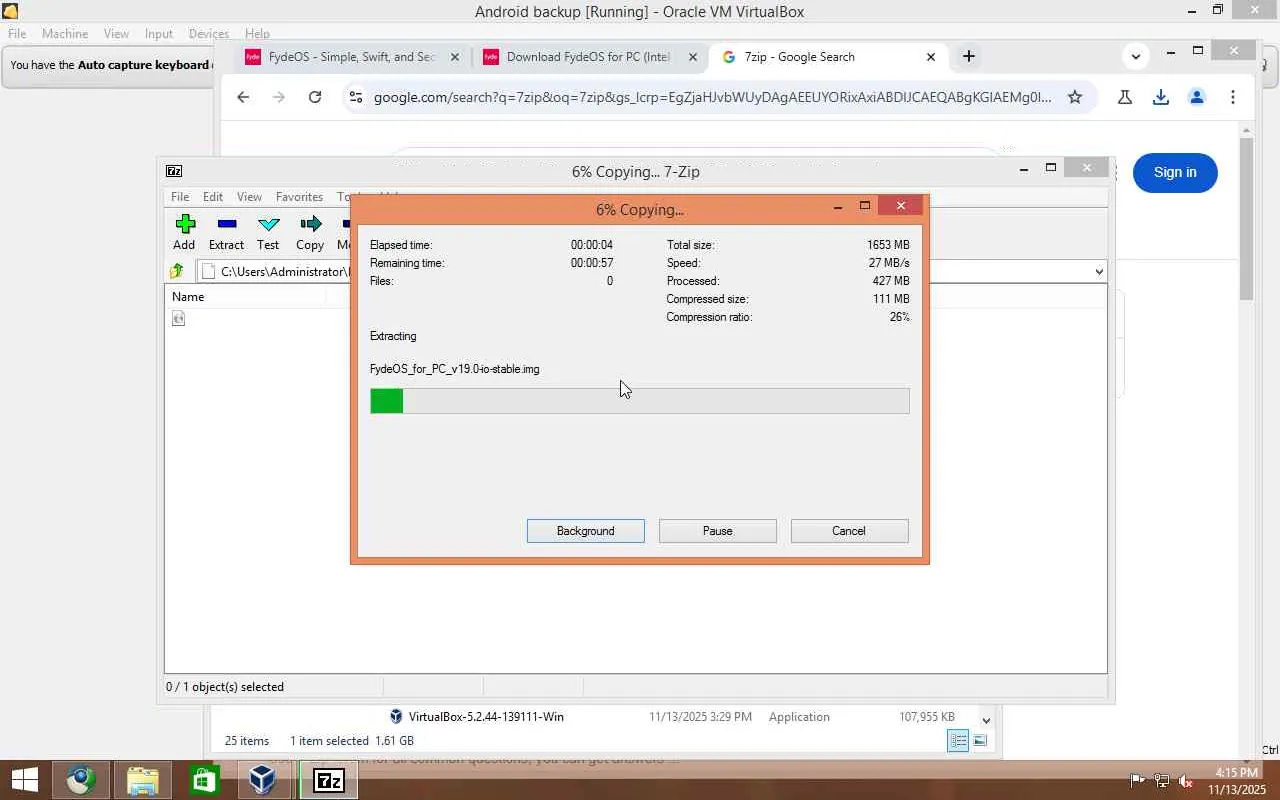
Task: Open the VirtualBox Input menu
Action: tap(159, 34)
